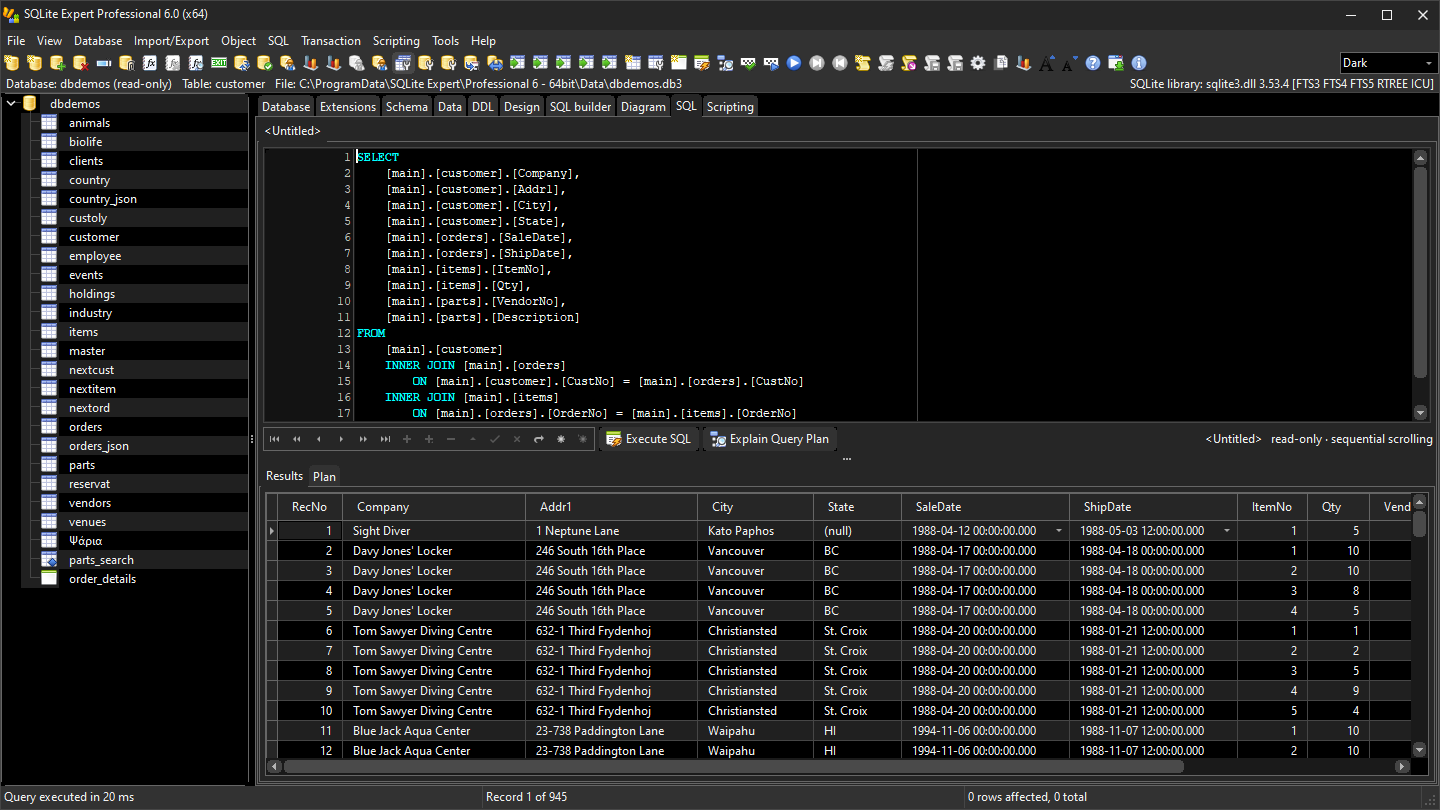Switch to the Diagram tab

coord(643,106)
